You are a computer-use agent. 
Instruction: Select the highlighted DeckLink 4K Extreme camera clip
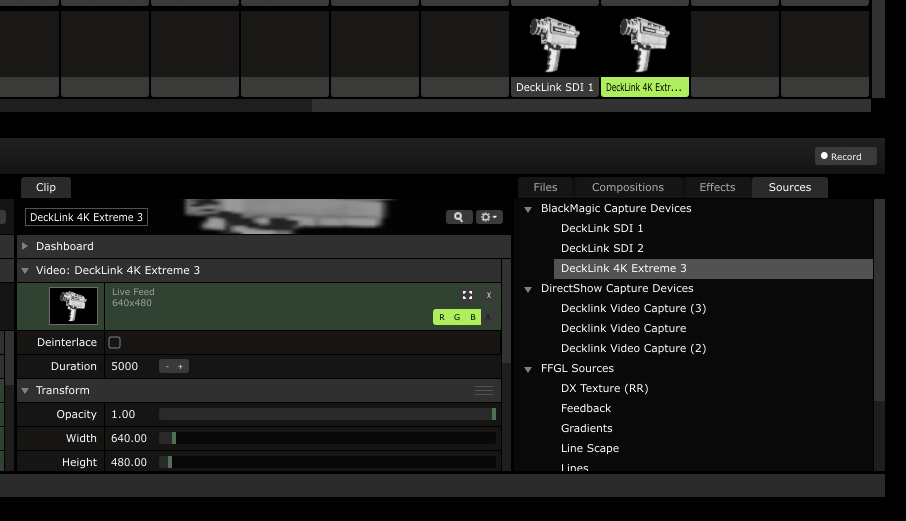pos(645,45)
